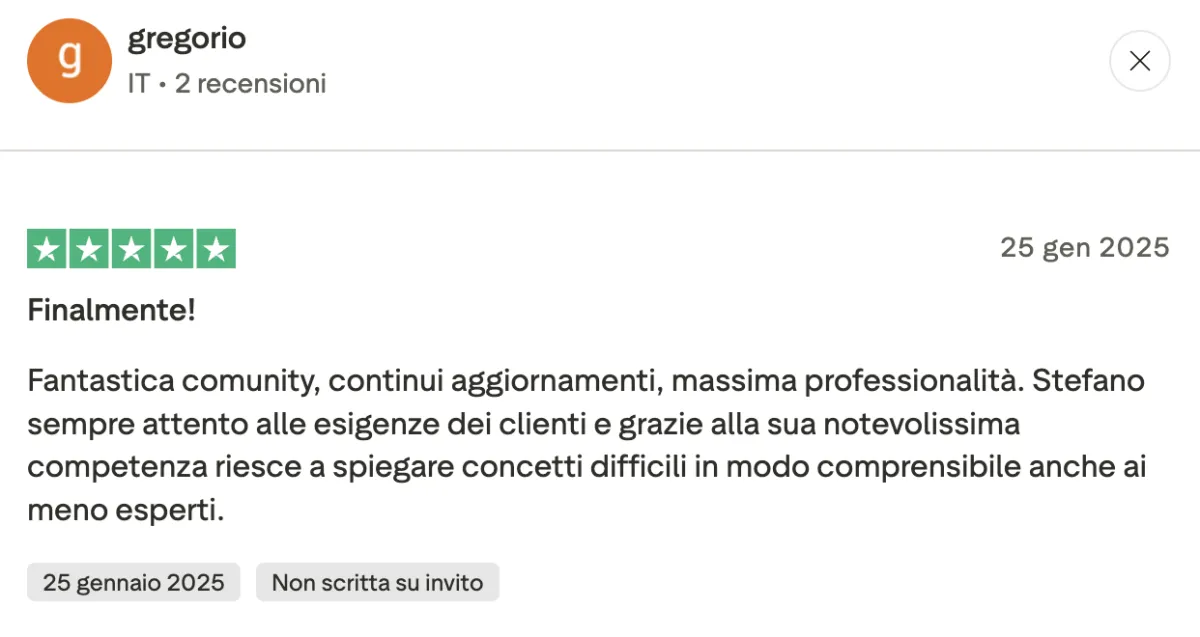Click the "Finalmente!" review title
1200x637 pixels.
(x=111, y=310)
